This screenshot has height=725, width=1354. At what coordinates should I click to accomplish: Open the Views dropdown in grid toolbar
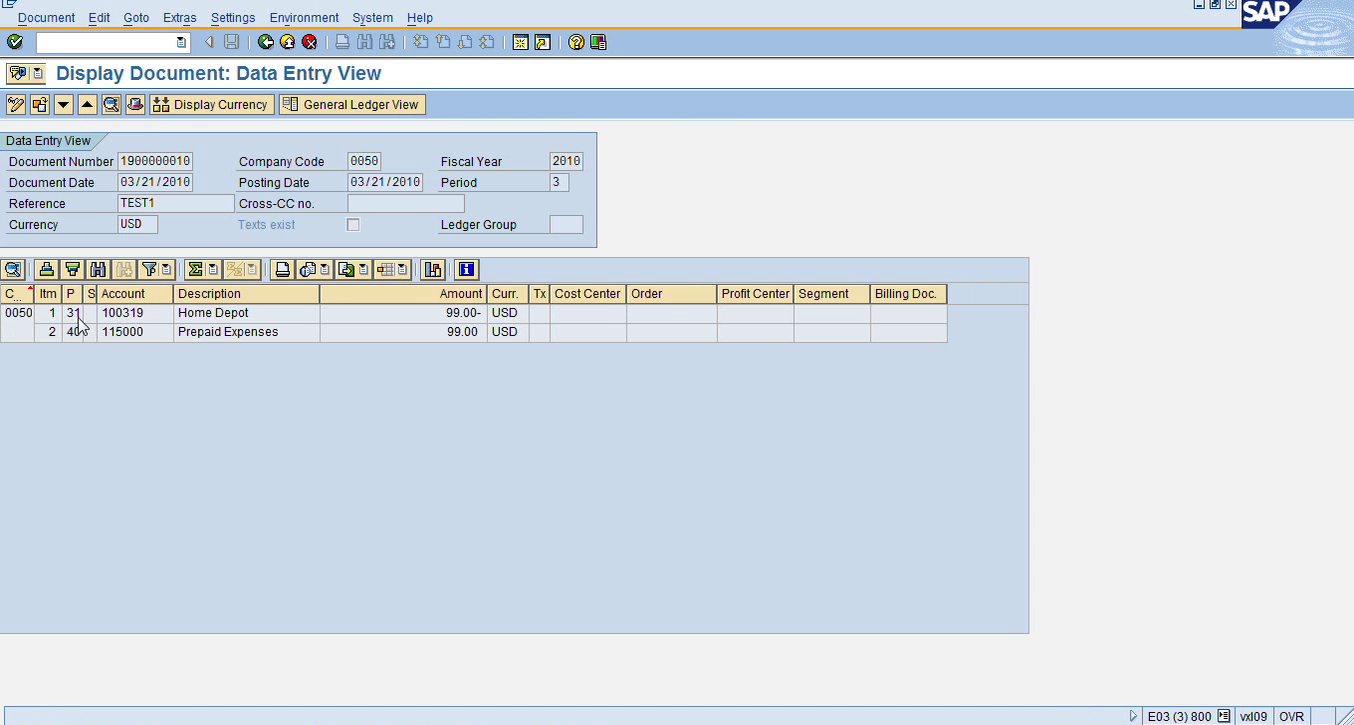click(x=325, y=269)
